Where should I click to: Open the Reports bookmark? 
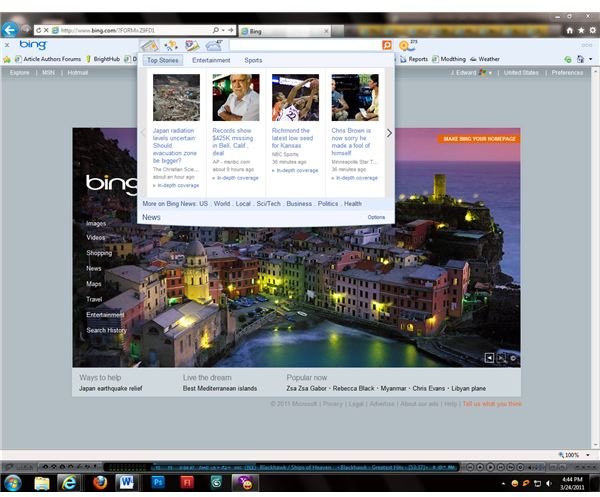[414, 59]
